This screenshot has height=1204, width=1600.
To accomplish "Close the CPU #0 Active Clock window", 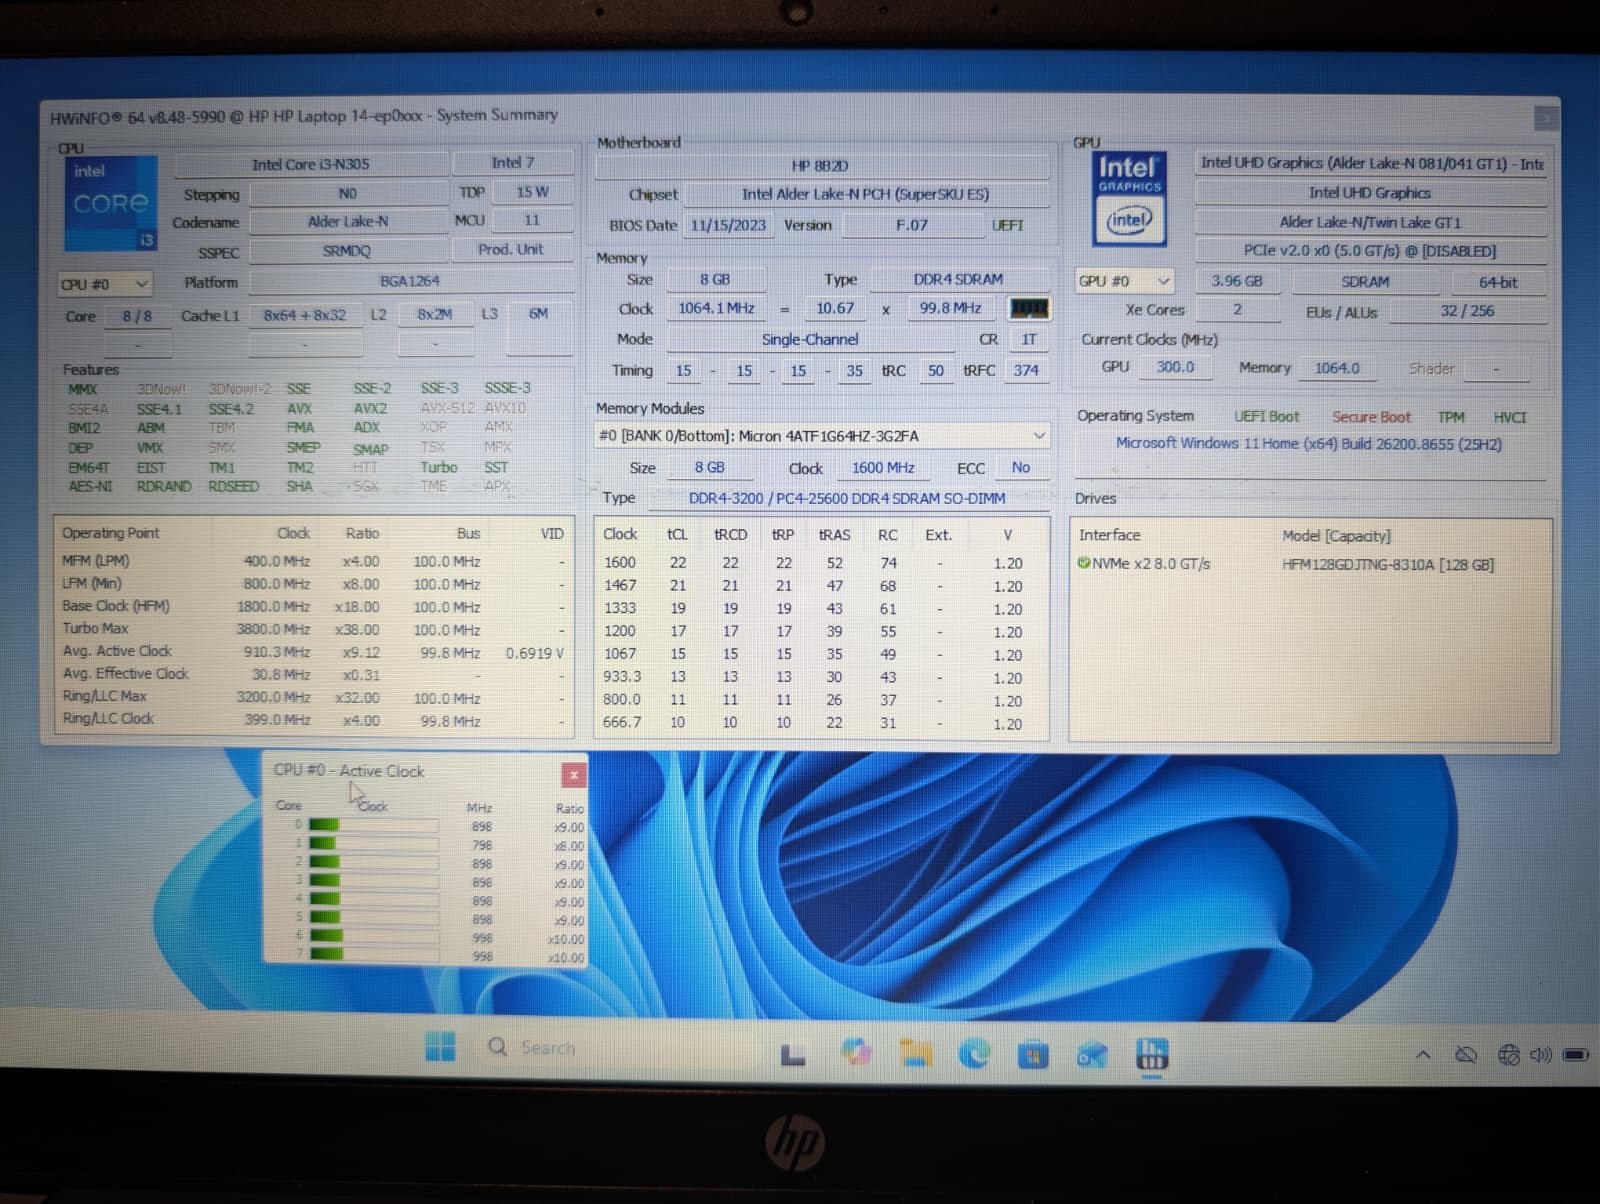I will (x=574, y=775).
